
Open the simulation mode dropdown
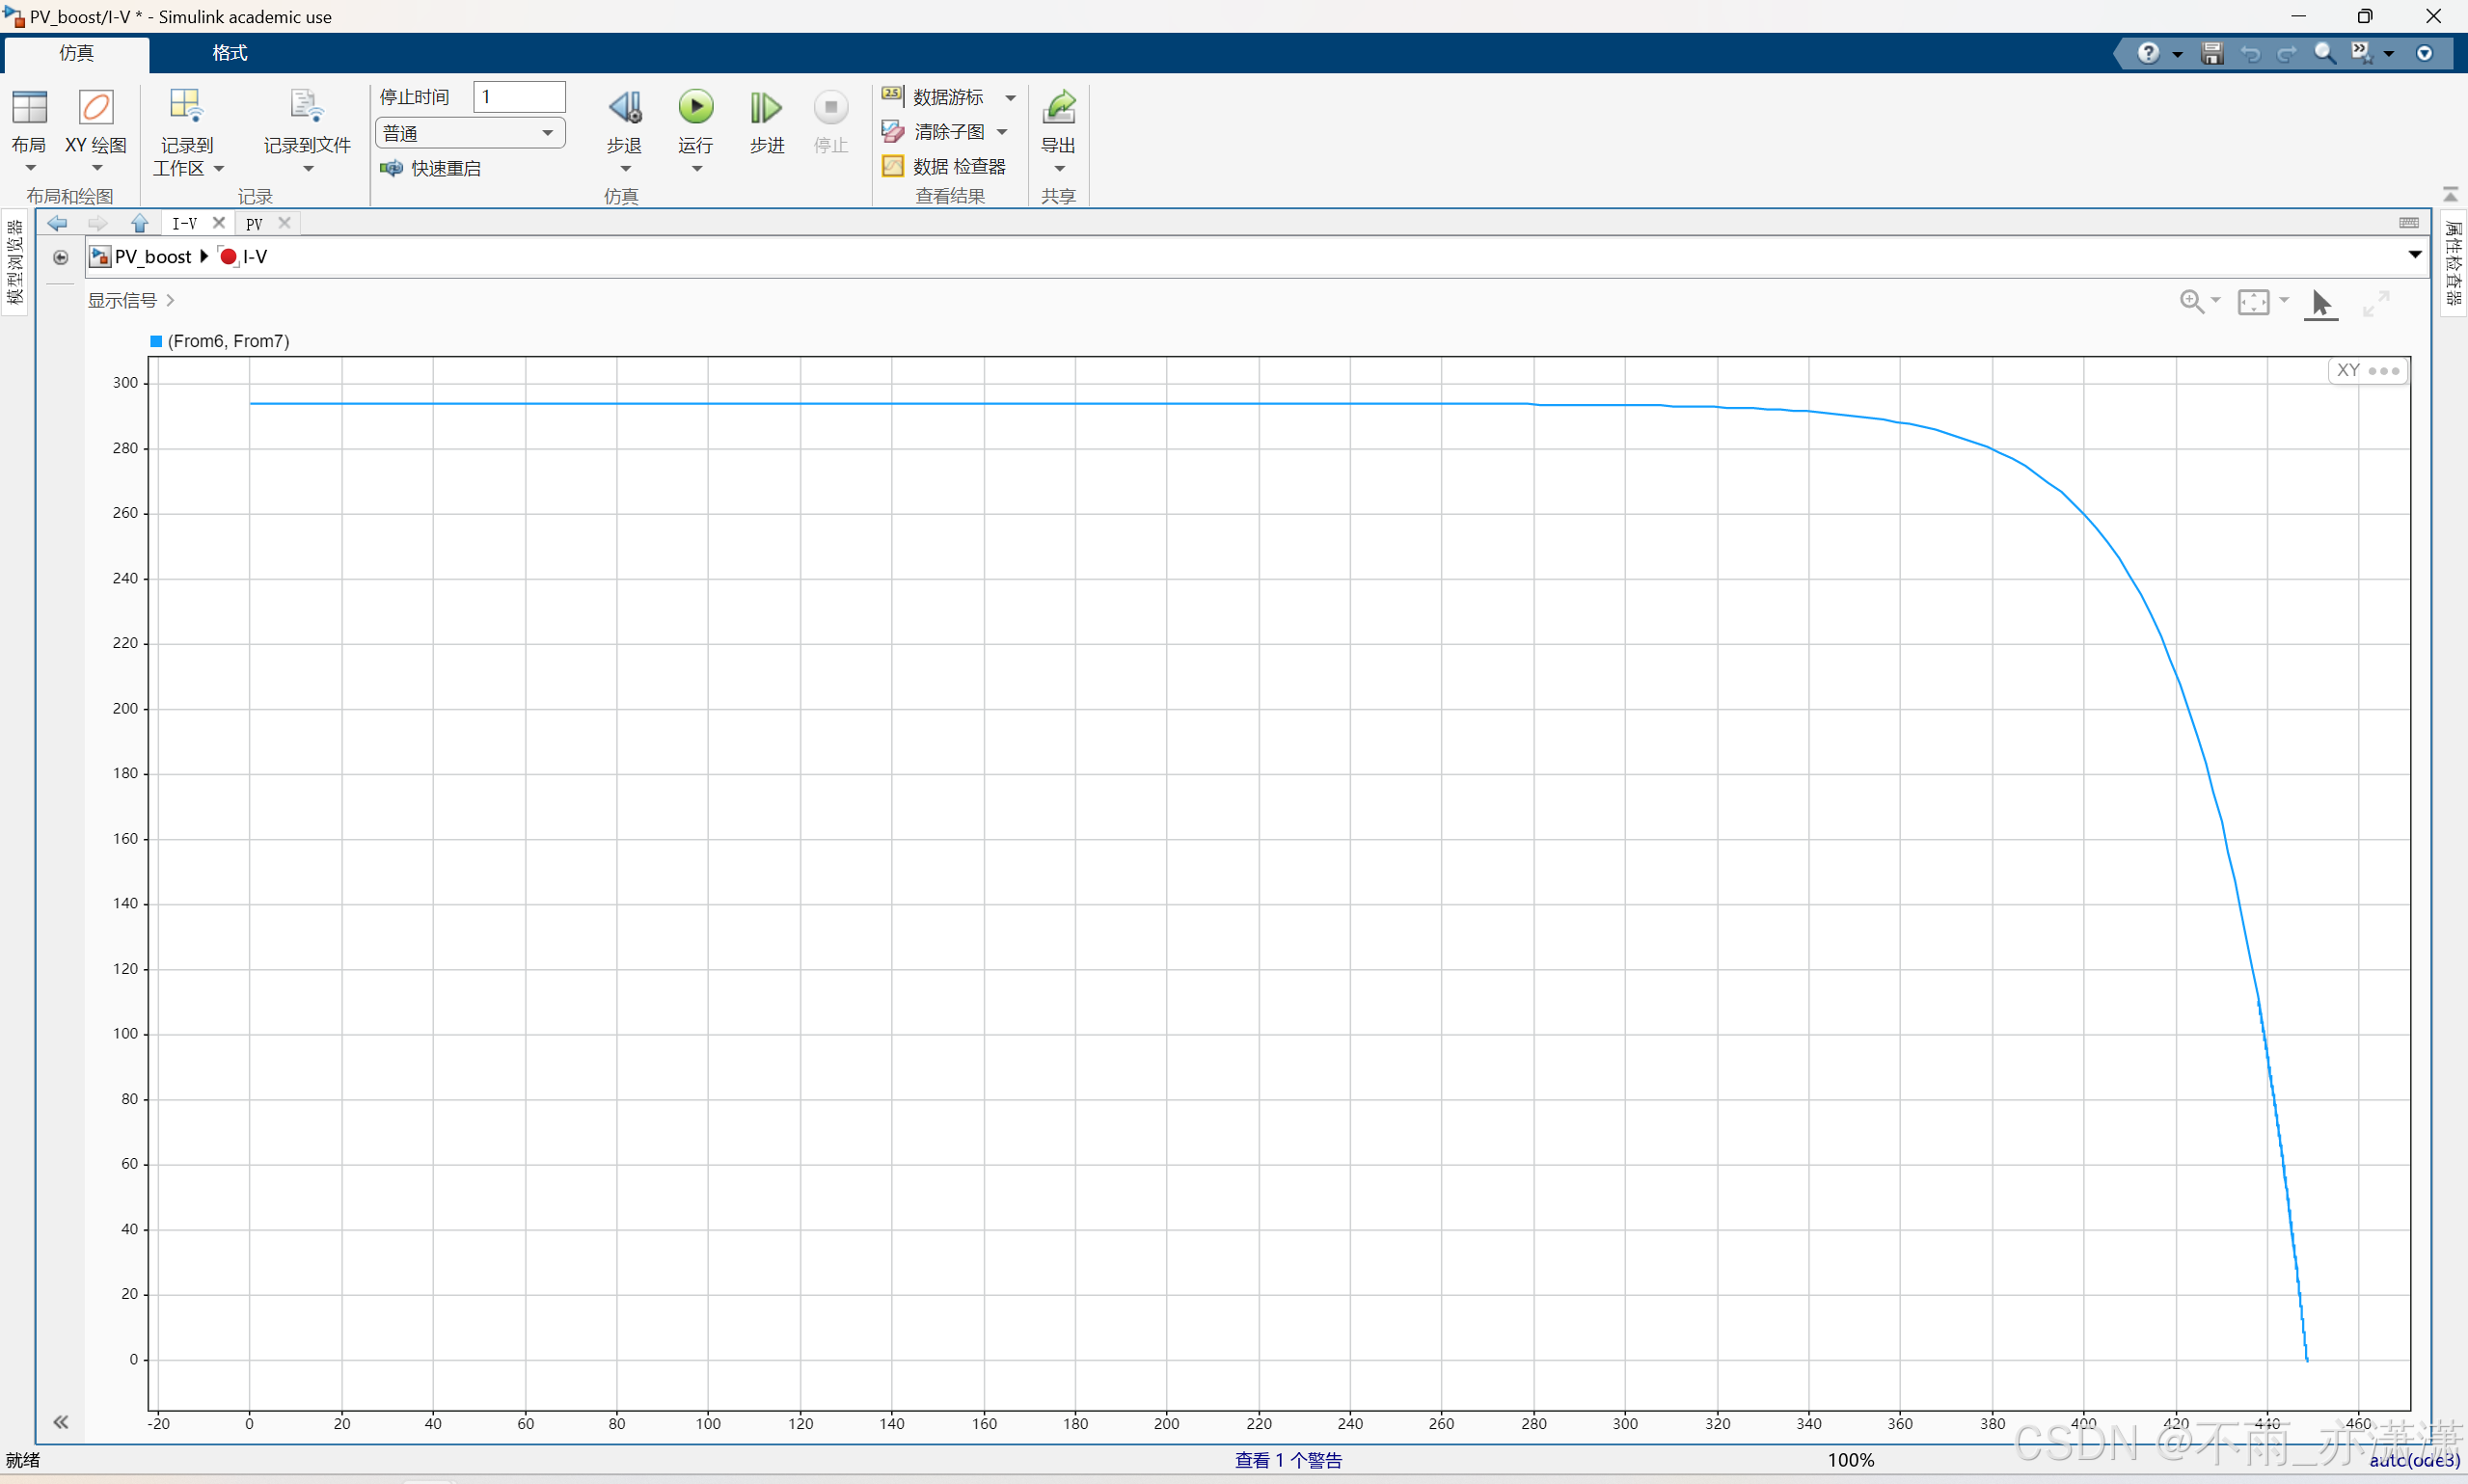point(469,133)
